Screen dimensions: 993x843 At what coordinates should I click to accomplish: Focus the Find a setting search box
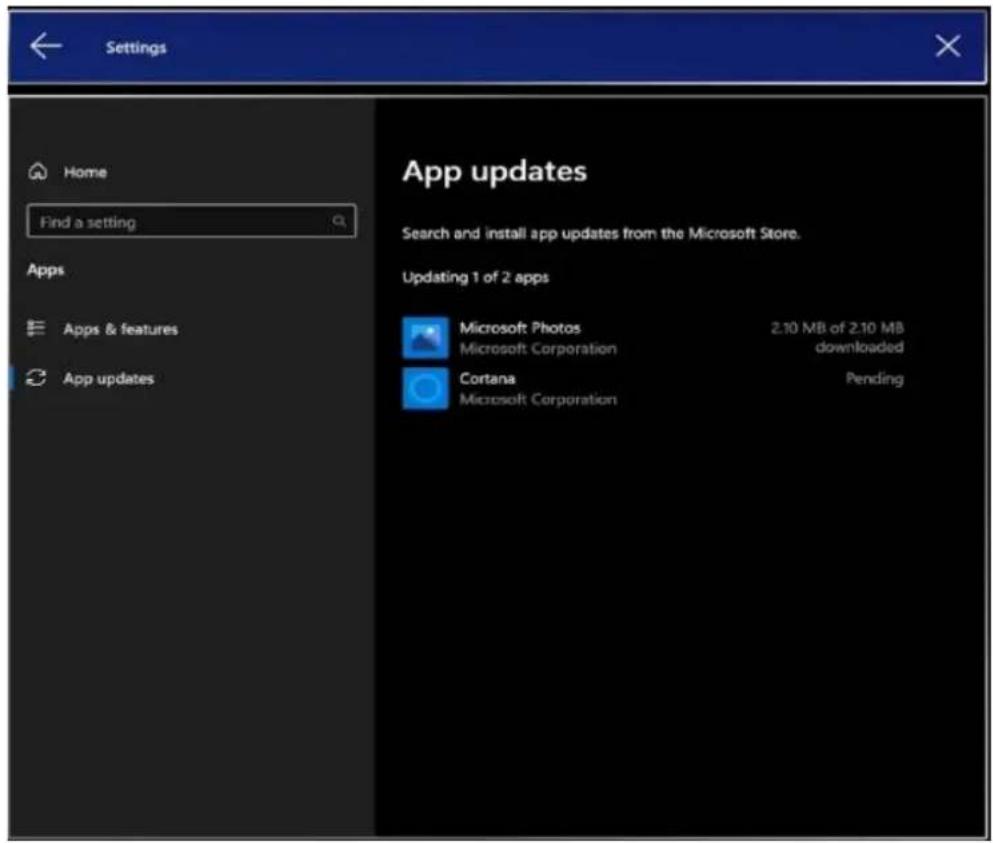coord(191,221)
